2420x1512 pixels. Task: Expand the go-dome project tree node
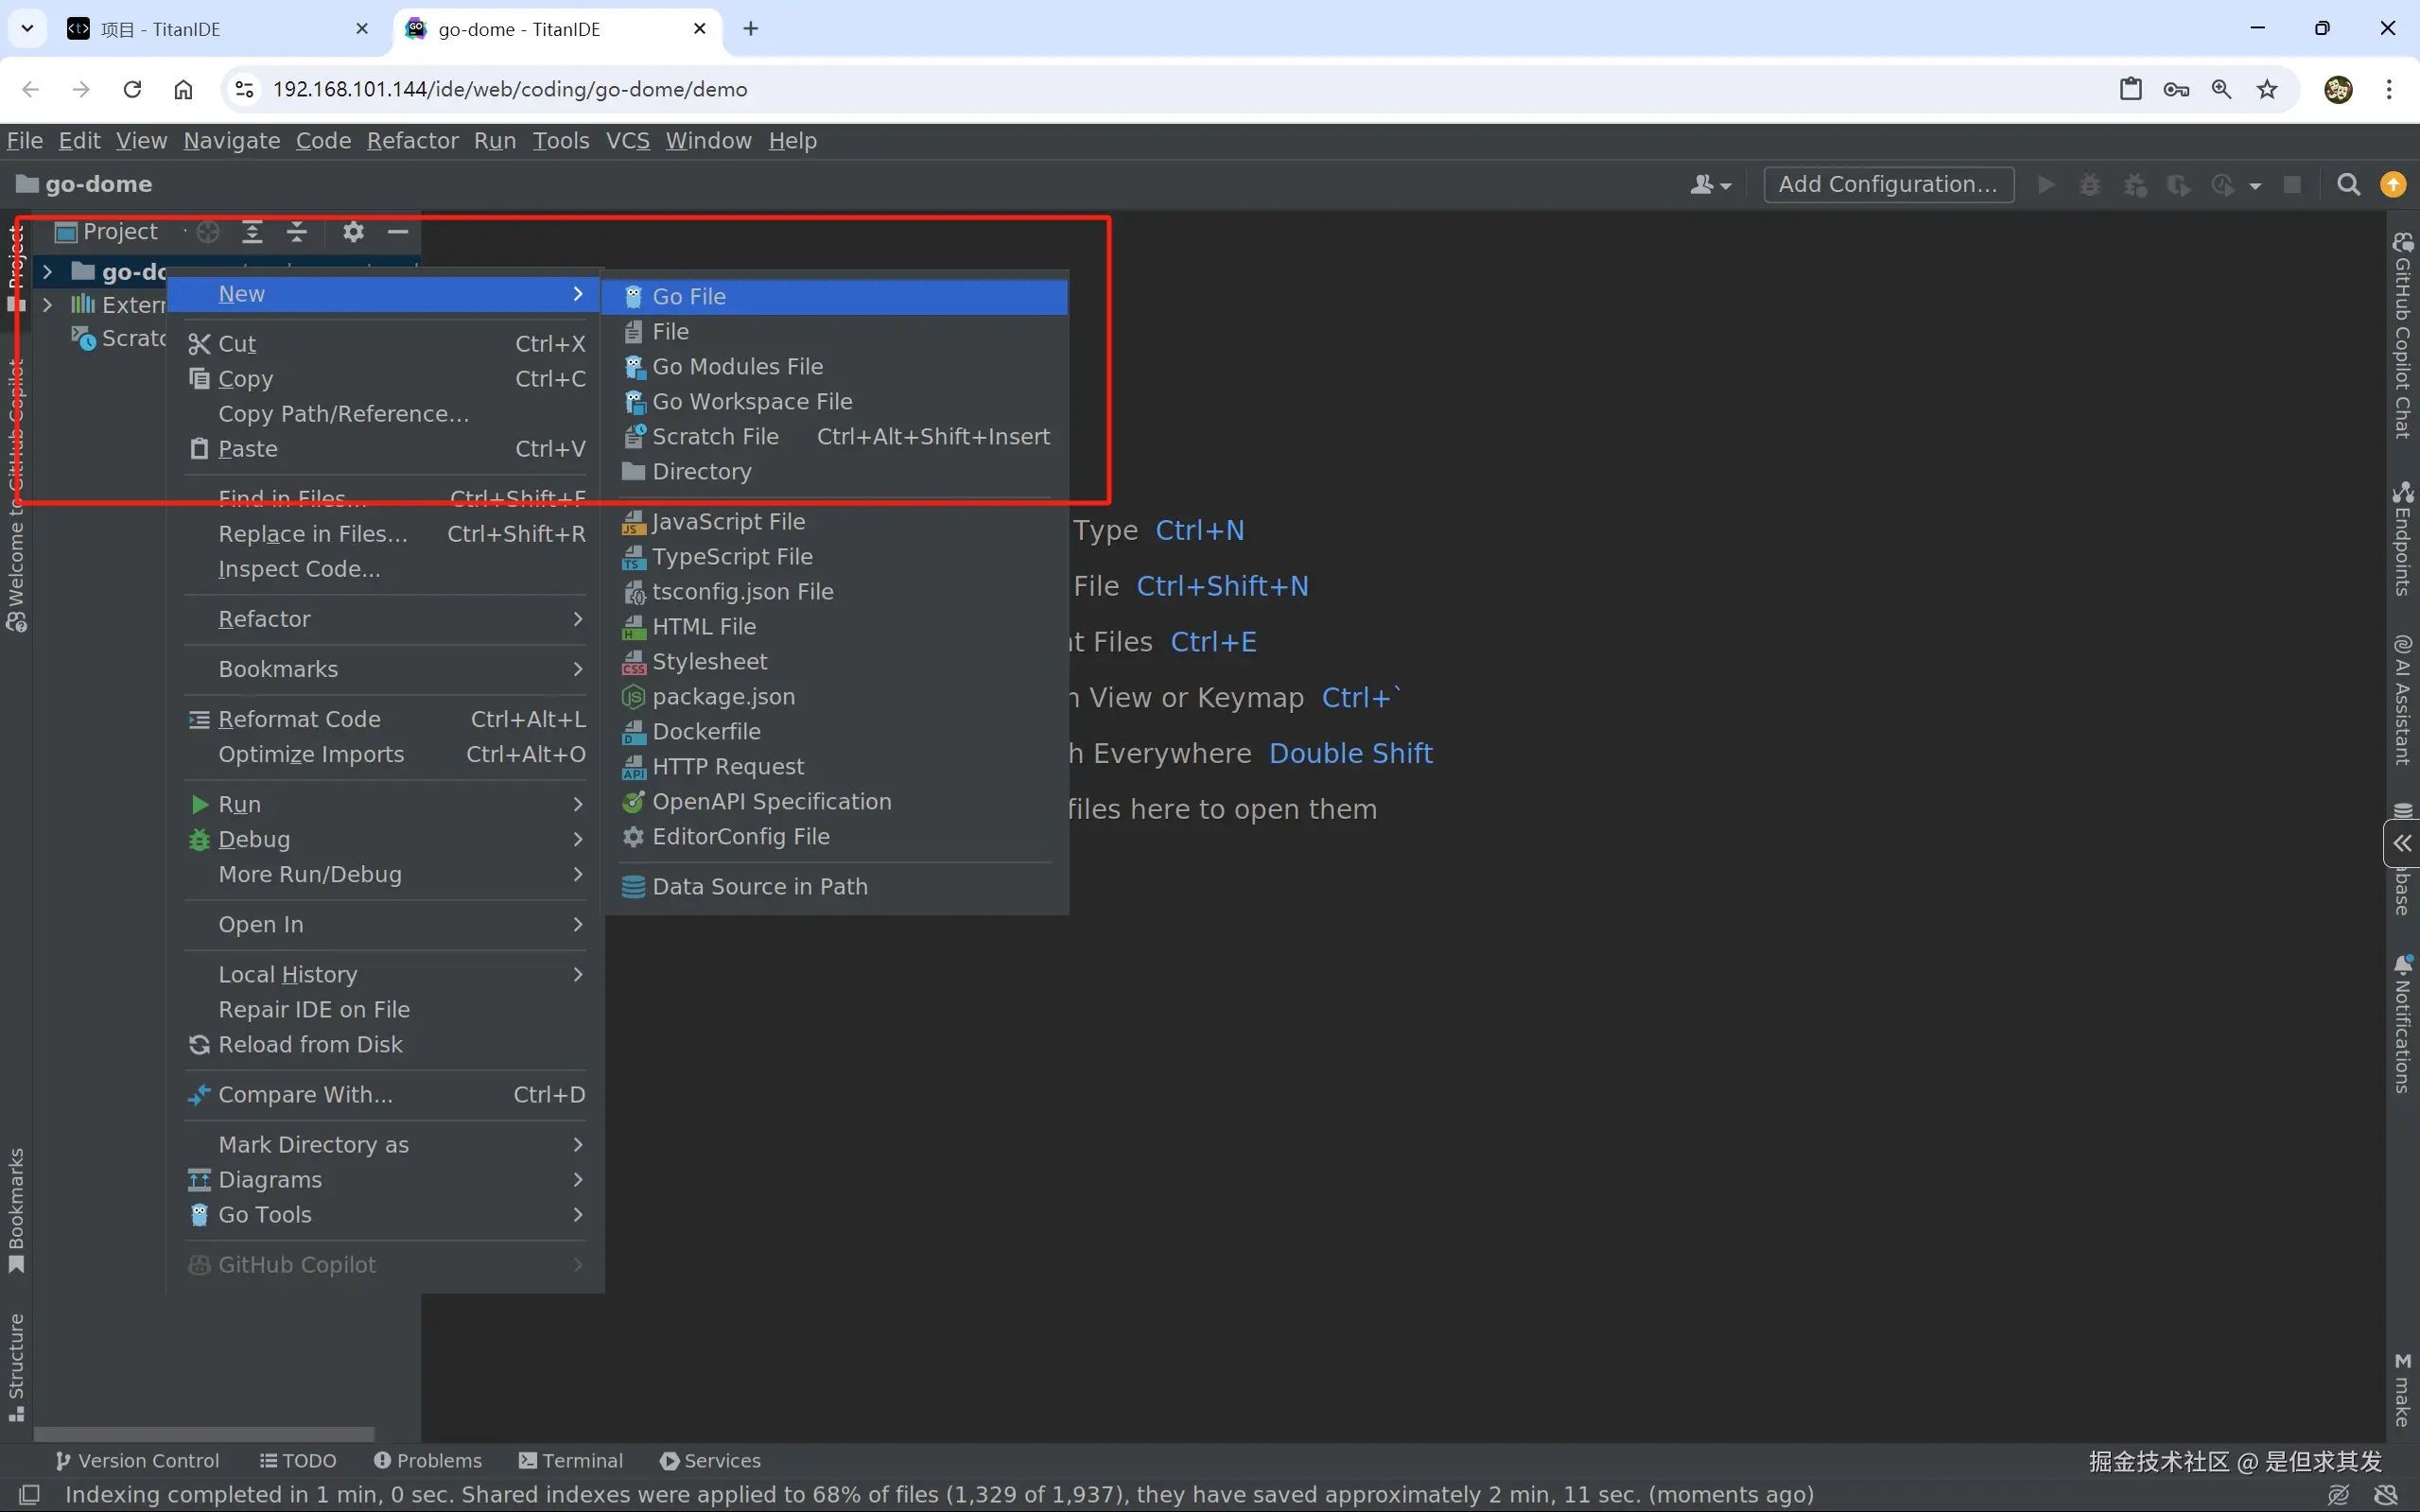click(x=47, y=271)
